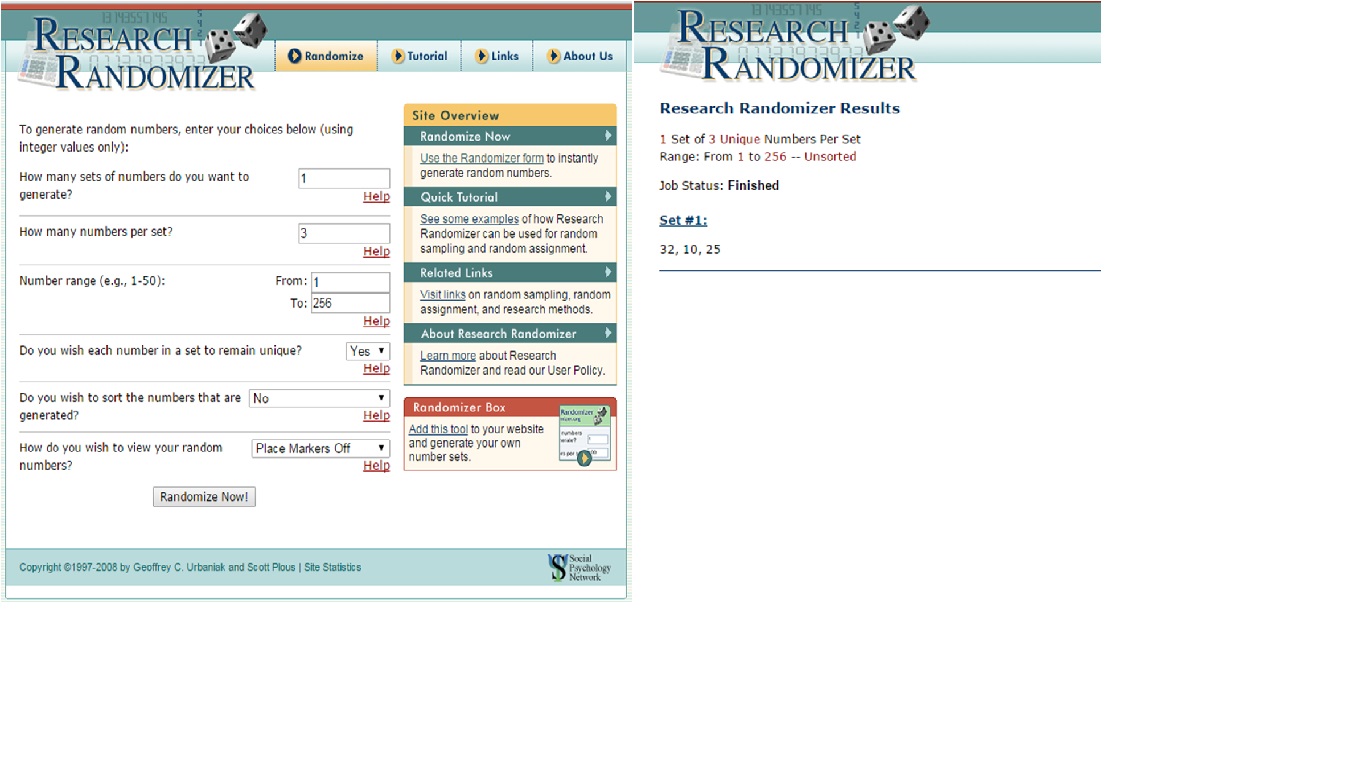The image size is (1366, 768).
Task: Click the dice image in results page header
Action: coord(896,30)
